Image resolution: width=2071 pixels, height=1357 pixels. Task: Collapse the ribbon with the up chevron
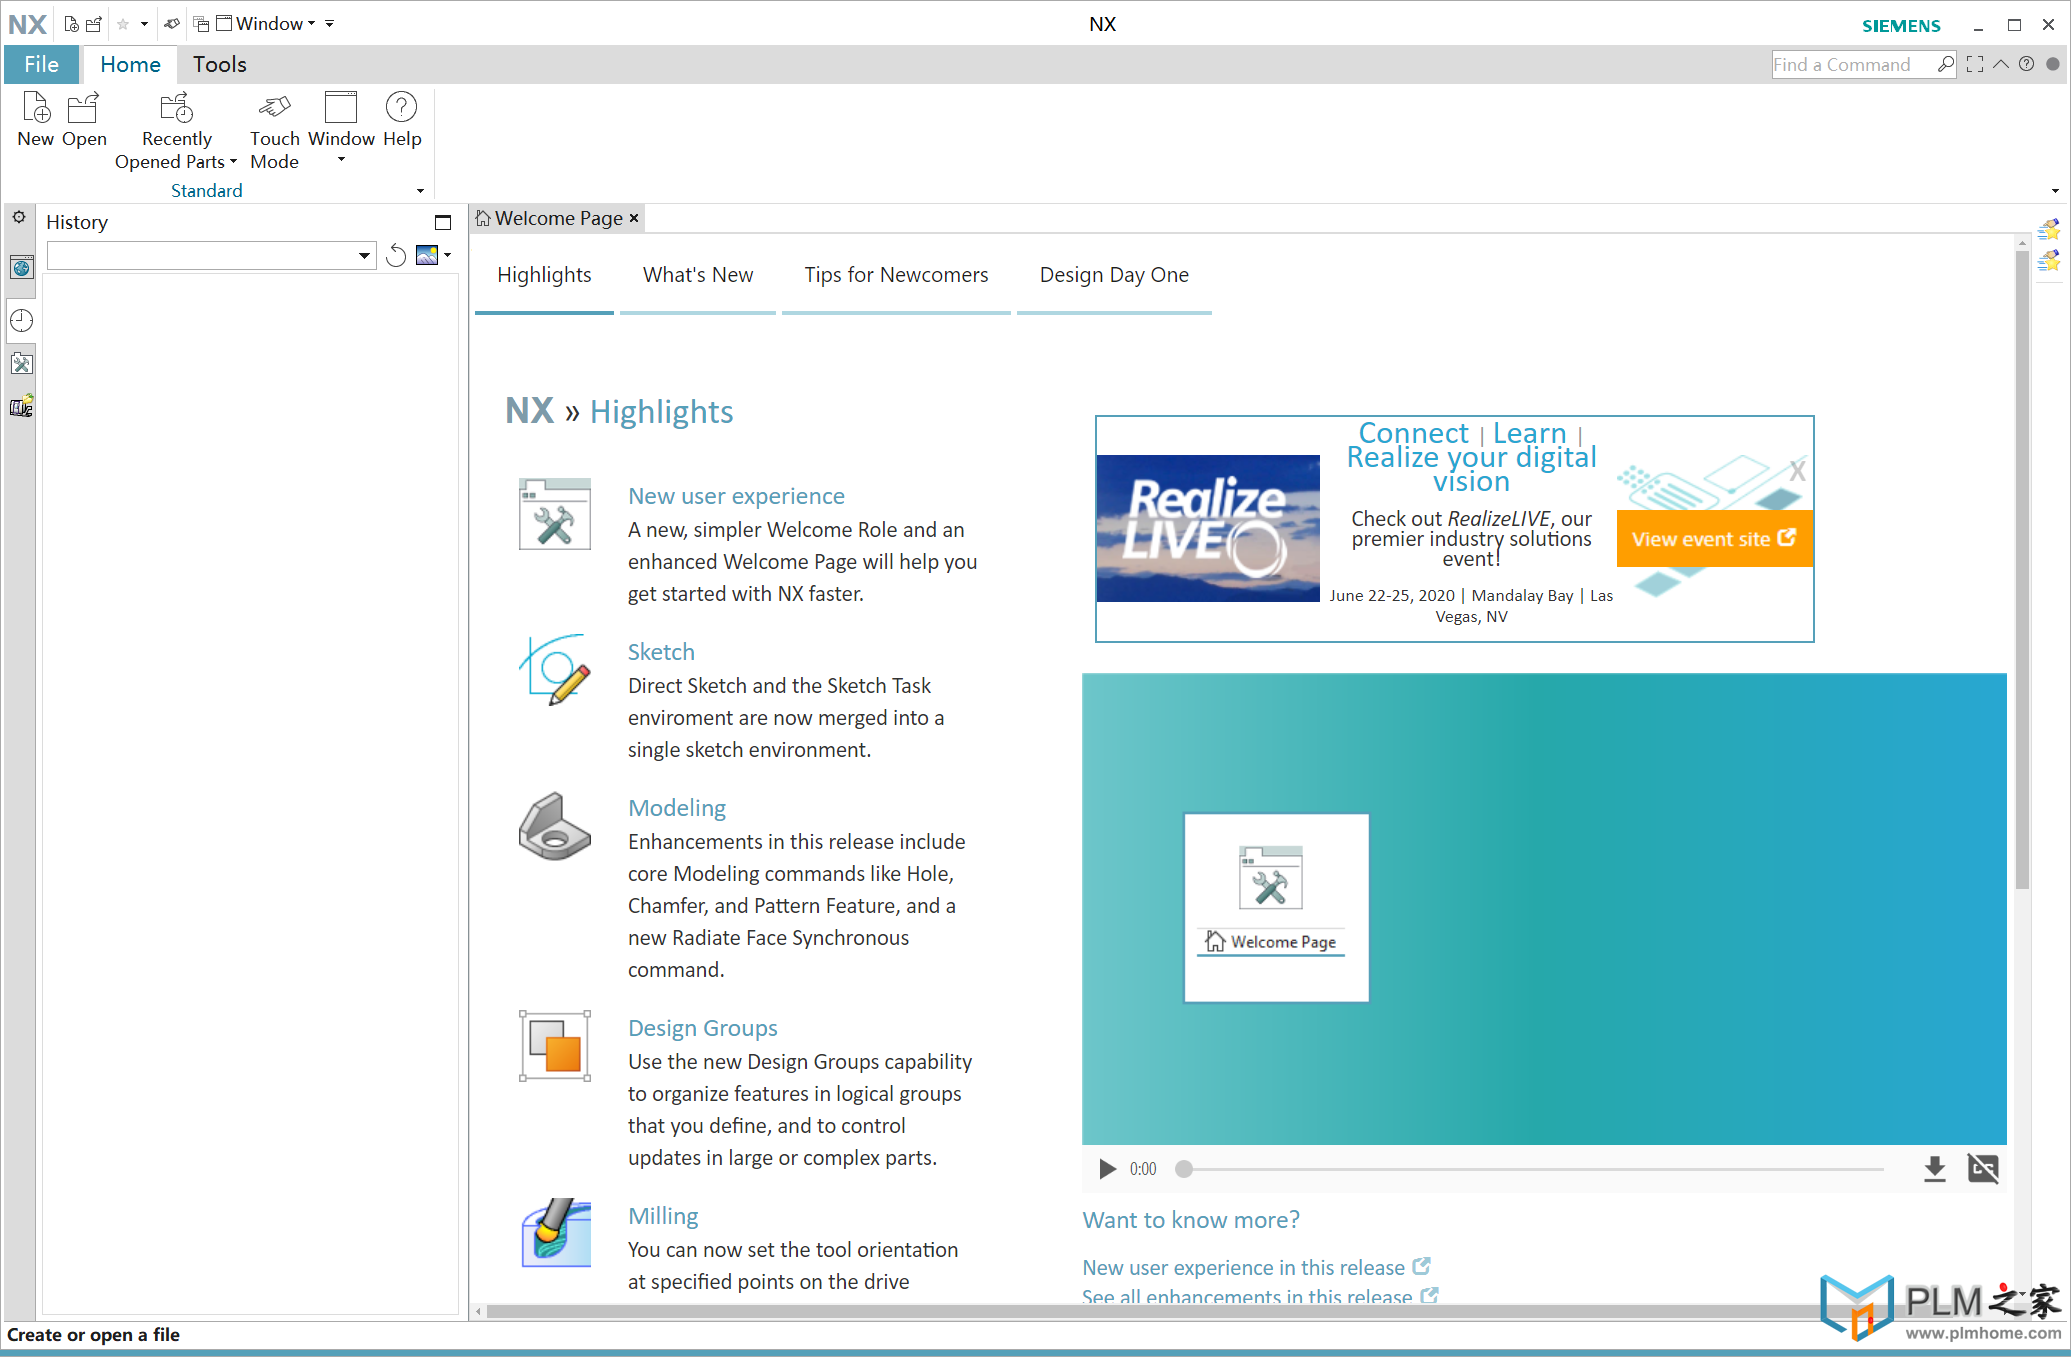click(2001, 65)
